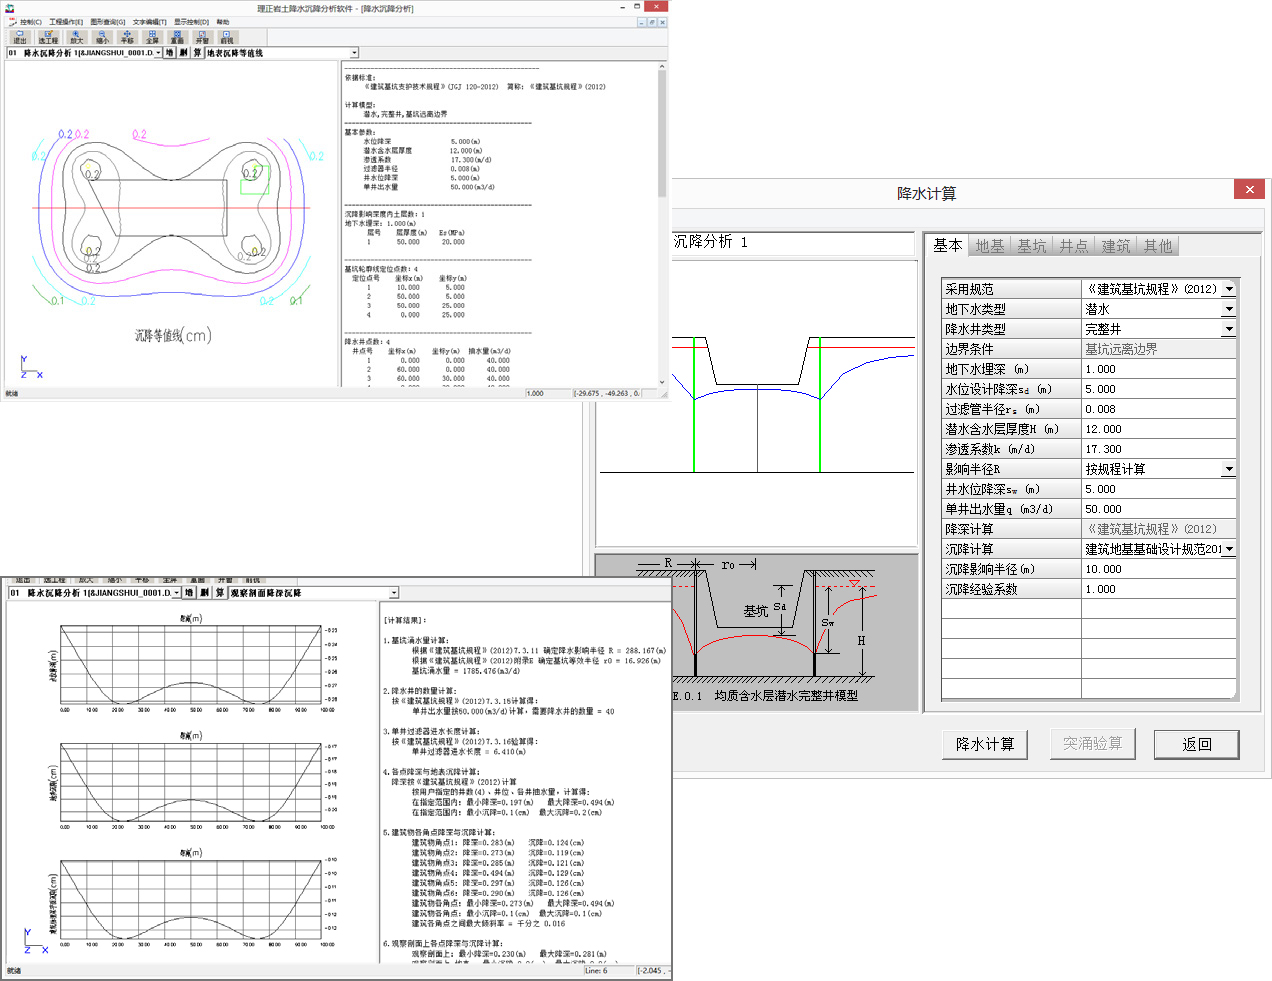Click the 开窗 (Window Zoom) toolbar icon
Image resolution: width=1272 pixels, height=981 pixels.
pos(202,37)
